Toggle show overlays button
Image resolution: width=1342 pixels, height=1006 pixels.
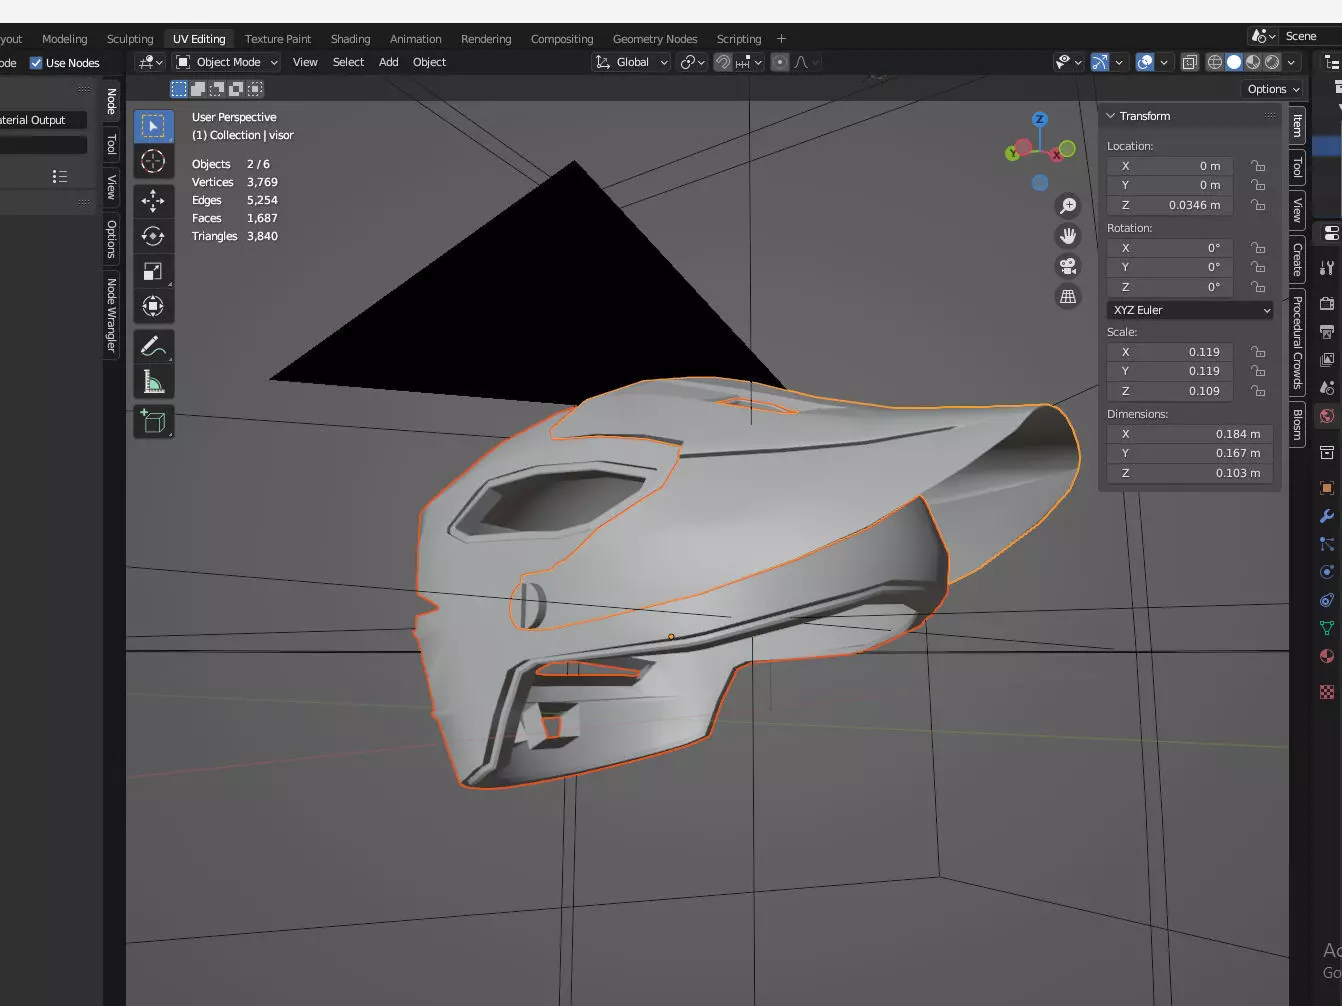pos(1145,62)
